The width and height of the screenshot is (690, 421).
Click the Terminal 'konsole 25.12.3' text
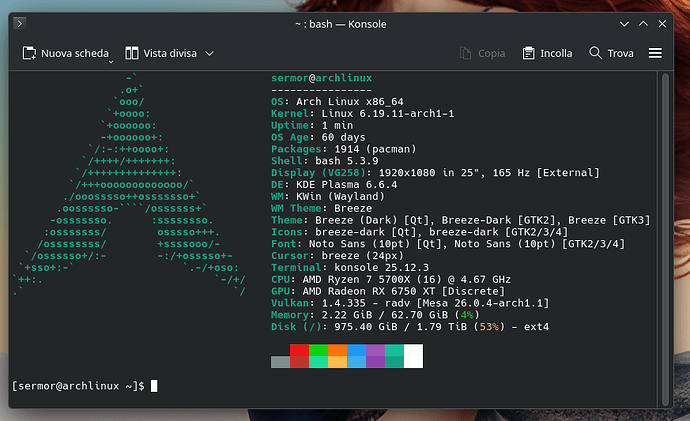(x=381, y=267)
